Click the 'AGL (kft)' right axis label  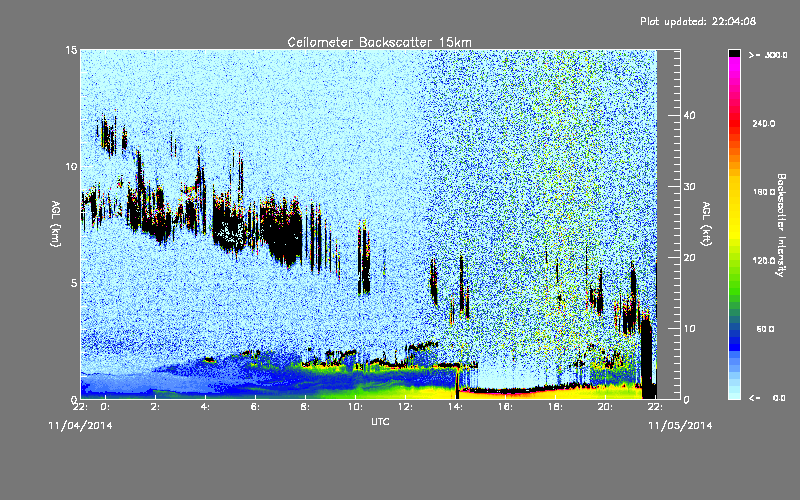click(x=707, y=224)
